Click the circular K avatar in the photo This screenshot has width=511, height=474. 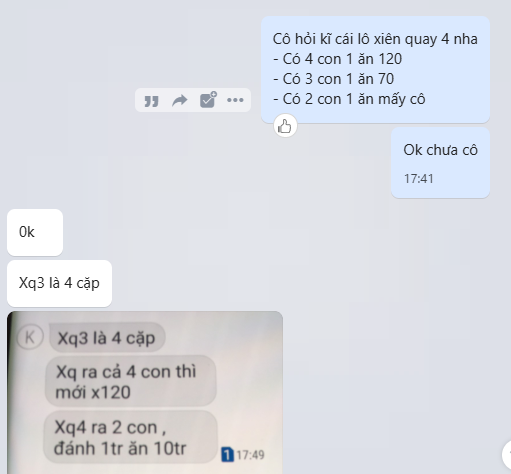[x=30, y=337]
